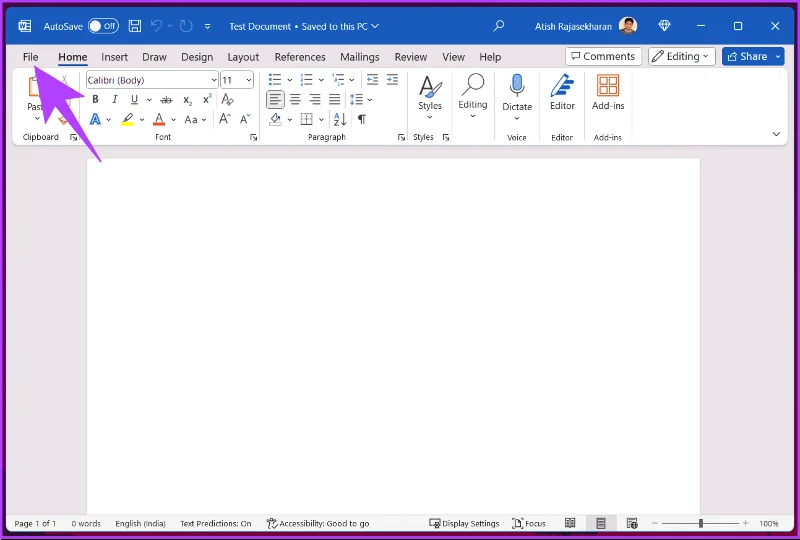
Task: Expand the Numbering list dropdown arrow
Action: click(321, 80)
